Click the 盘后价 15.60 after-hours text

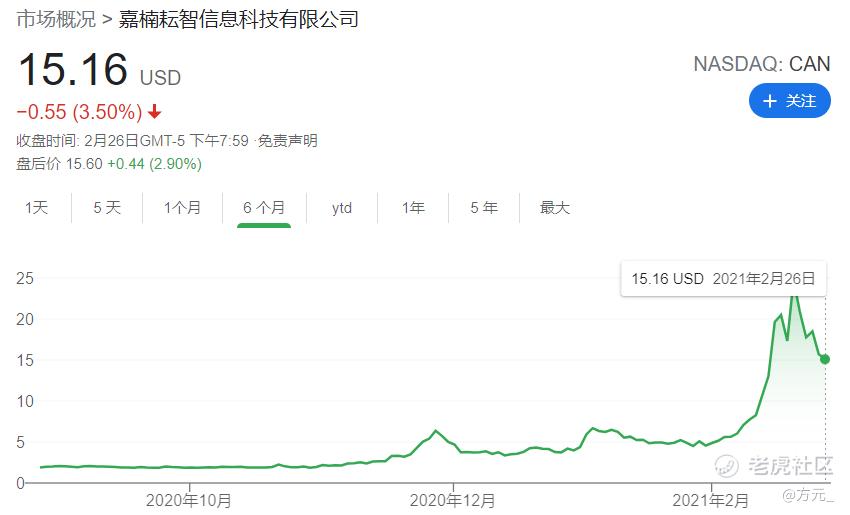click(59, 164)
